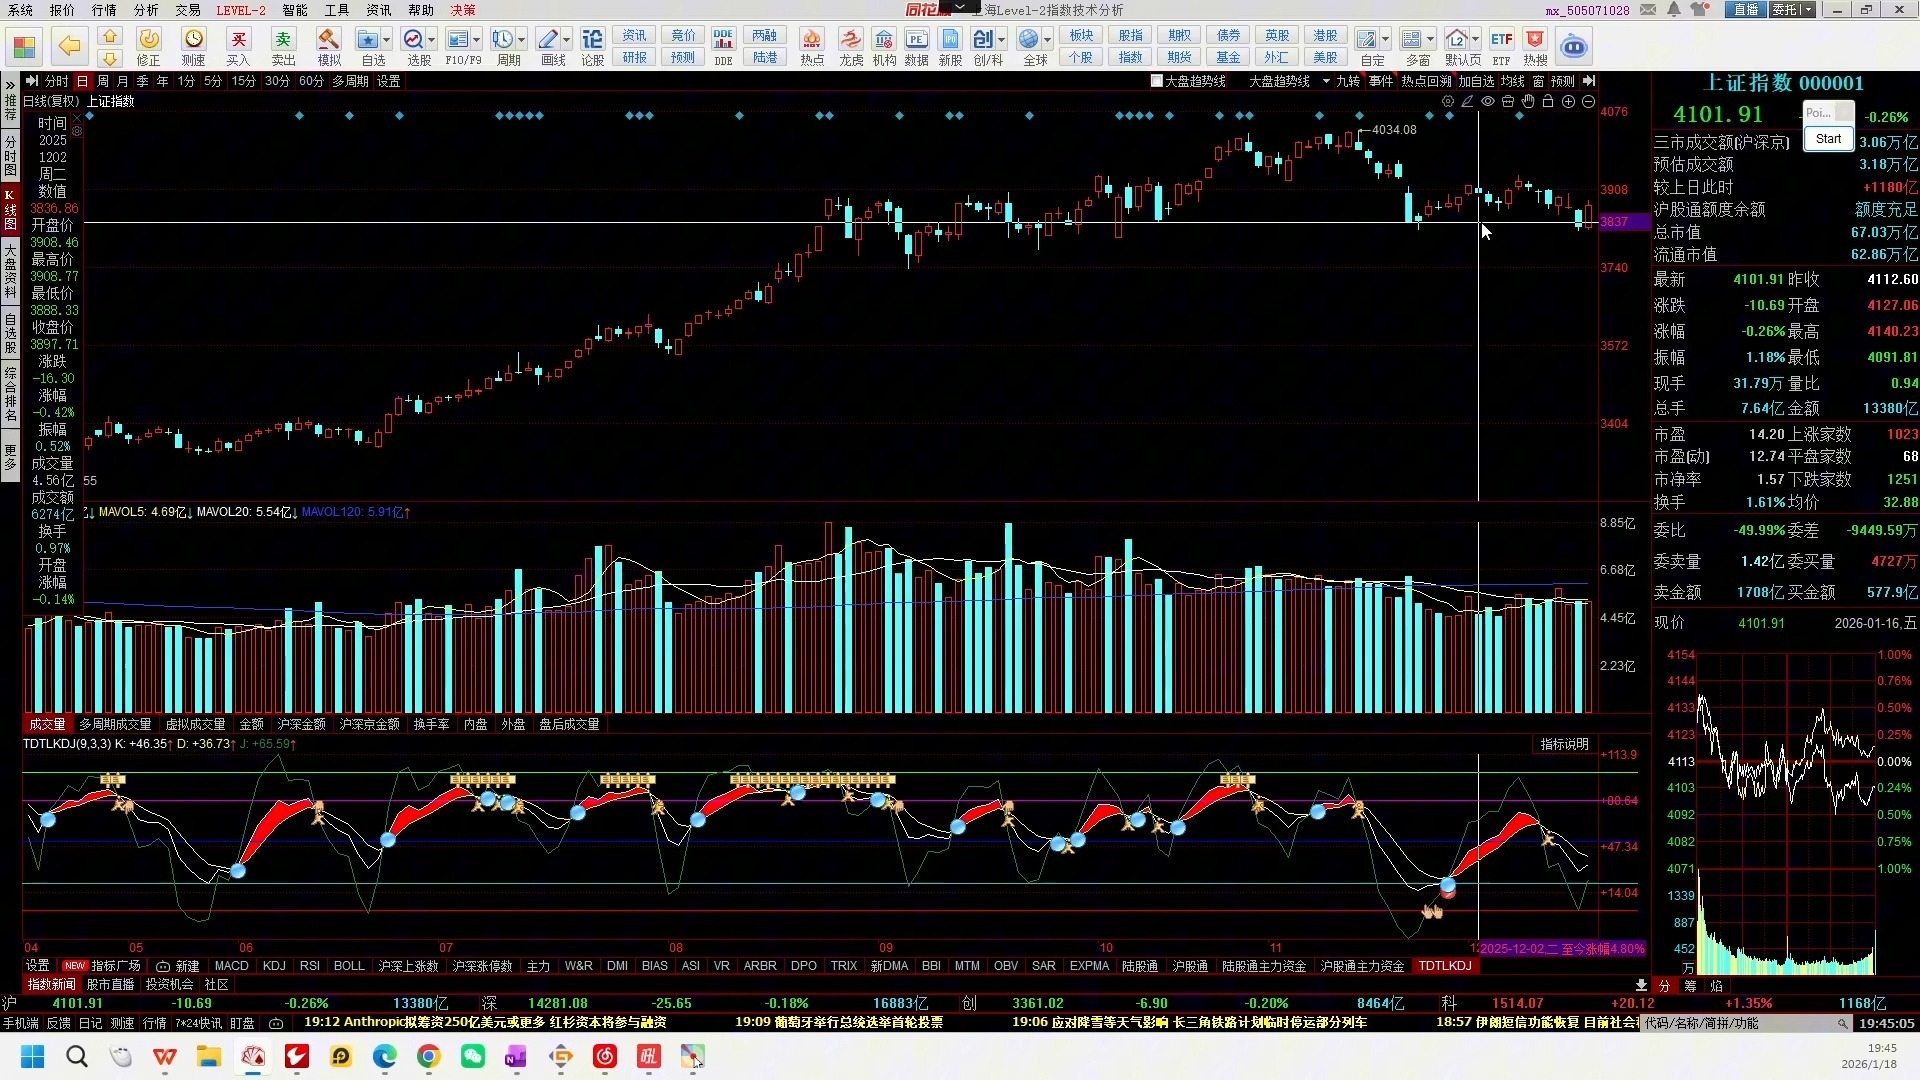Screen dimensions: 1920x1080
Task: Click the 卖出 (sell) toolbar icon
Action: tap(283, 40)
